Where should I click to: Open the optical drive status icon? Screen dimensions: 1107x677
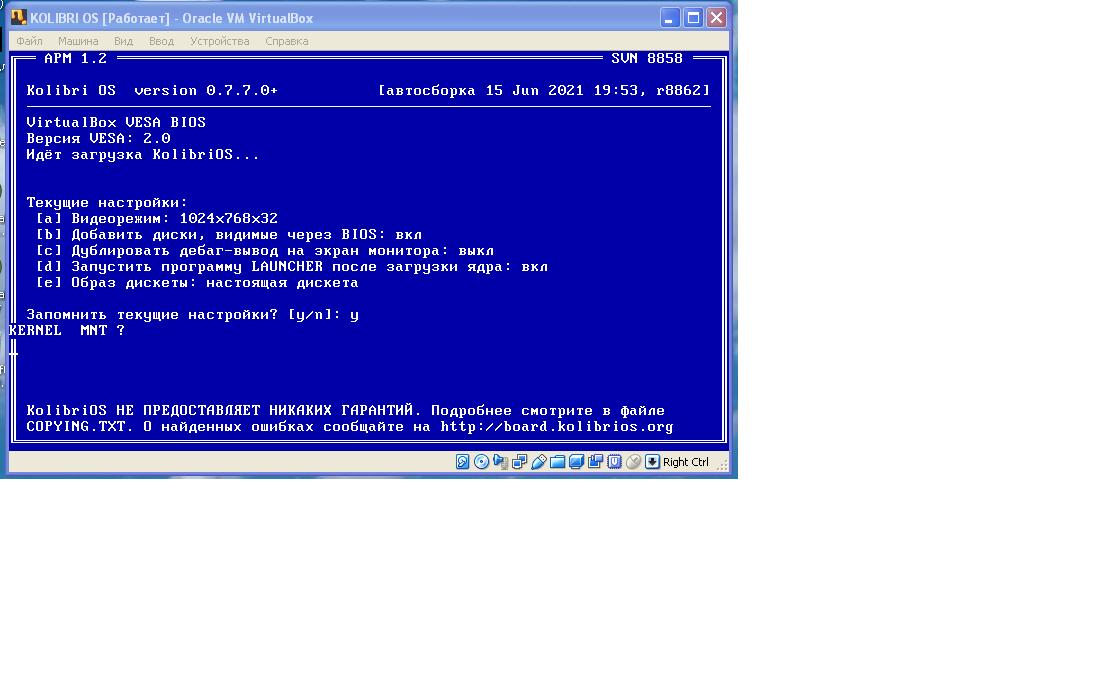(x=482, y=462)
